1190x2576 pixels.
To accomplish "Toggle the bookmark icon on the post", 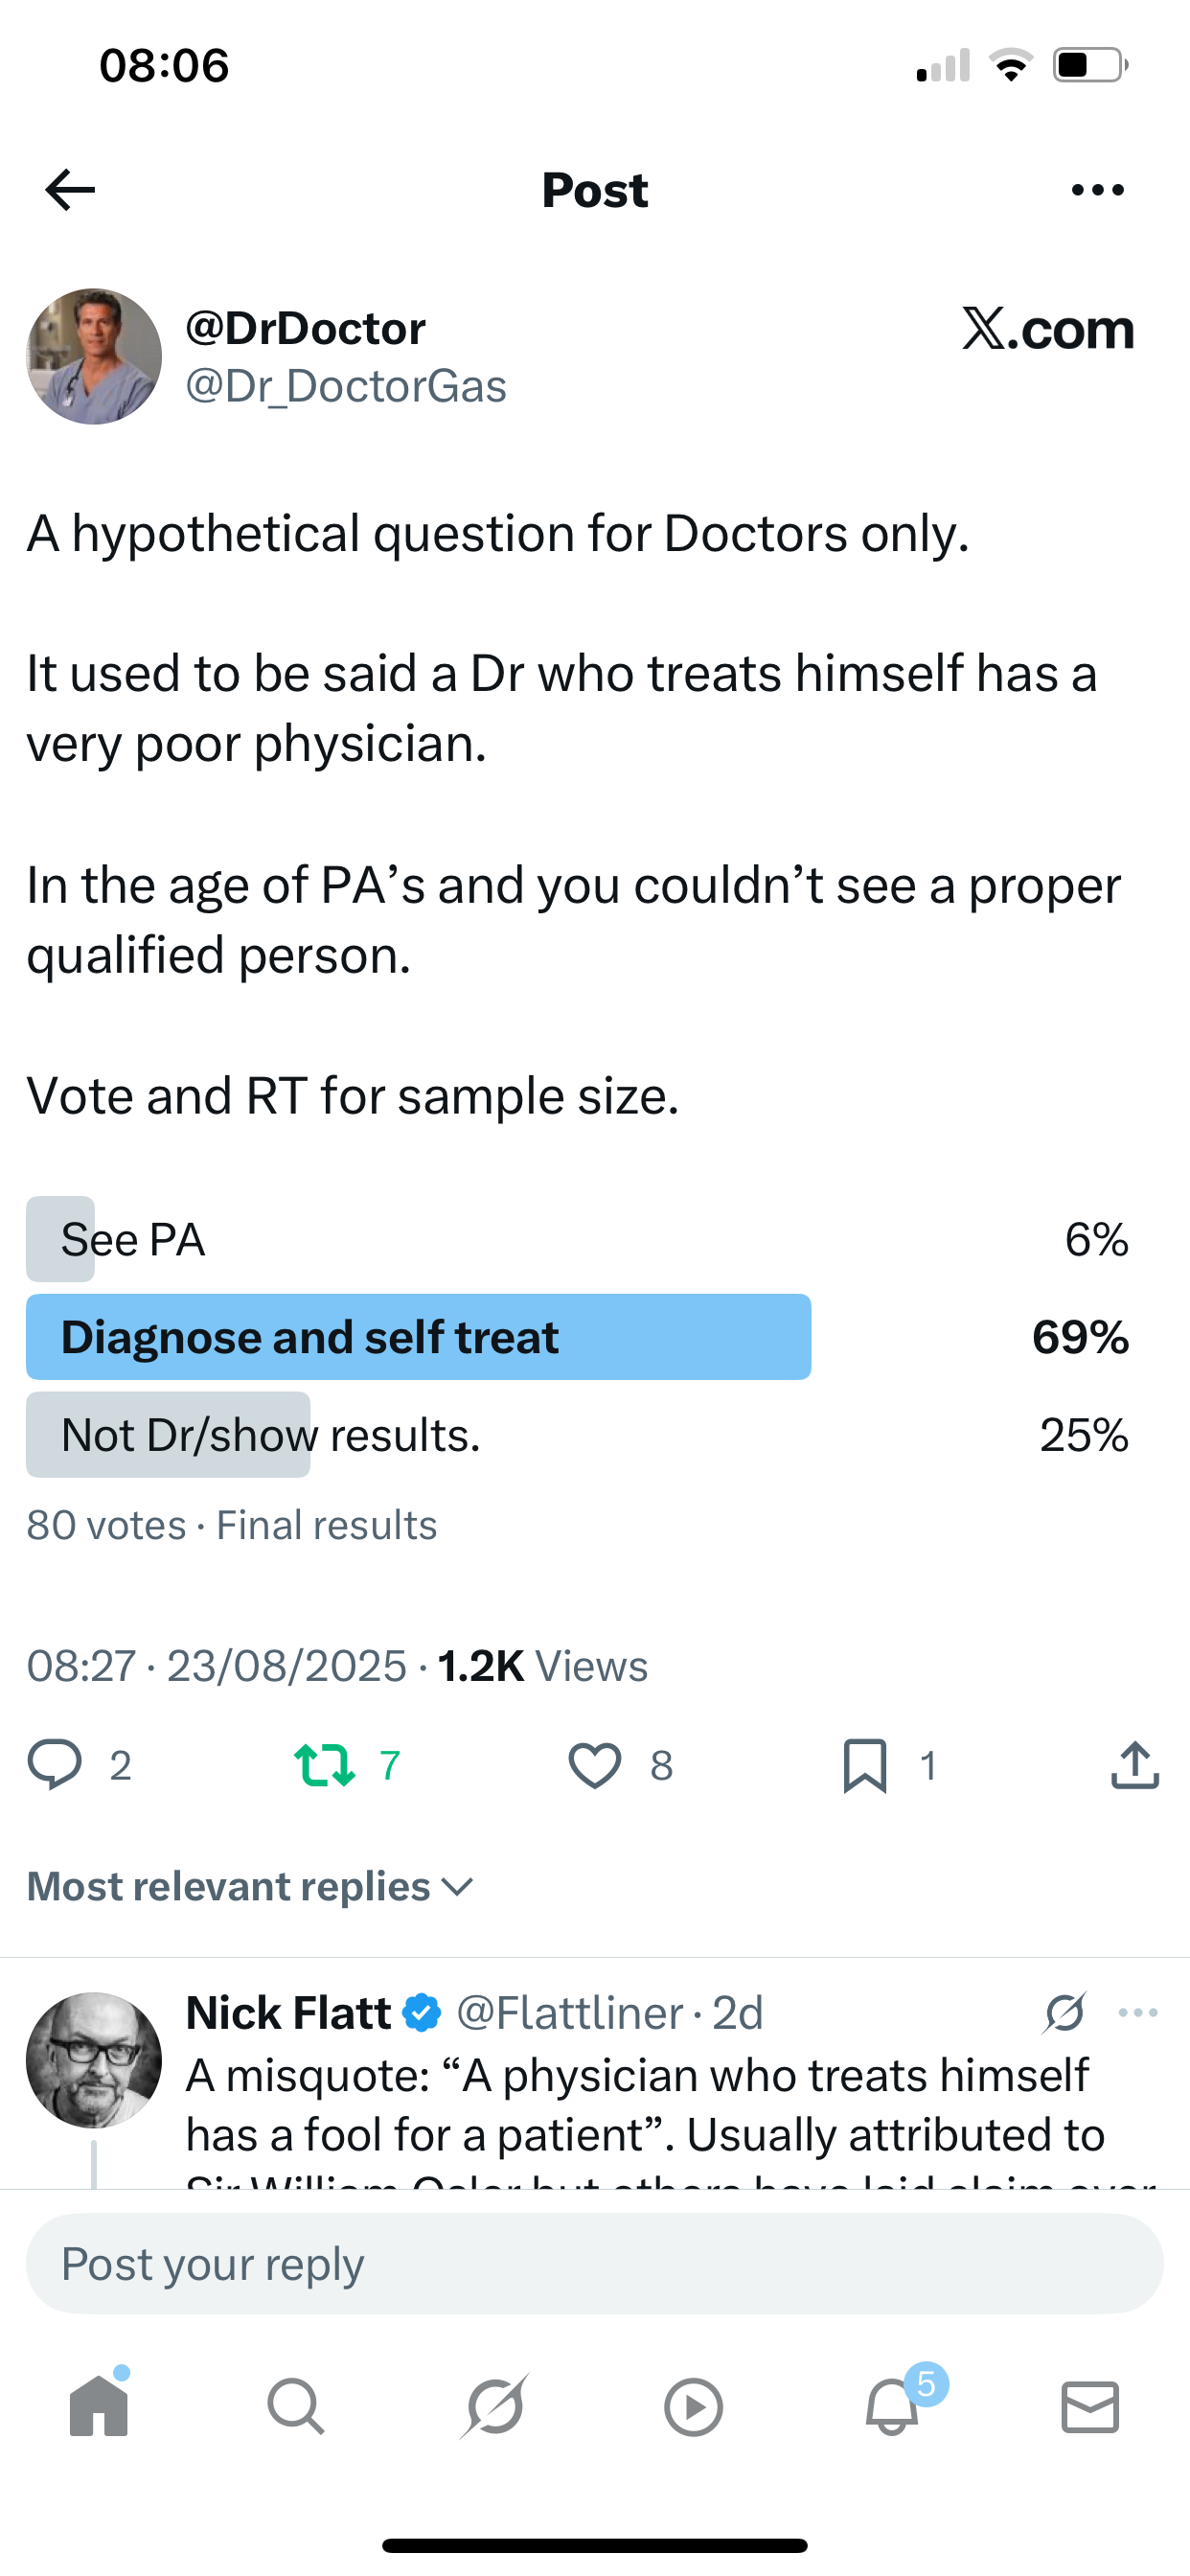I will pos(865,1764).
